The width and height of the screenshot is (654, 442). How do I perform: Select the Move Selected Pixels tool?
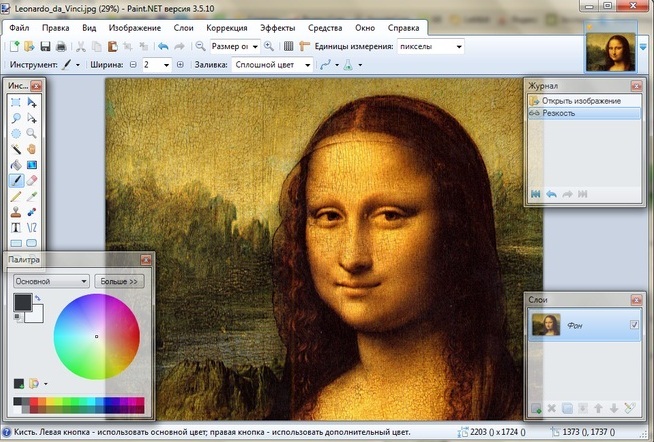(32, 103)
